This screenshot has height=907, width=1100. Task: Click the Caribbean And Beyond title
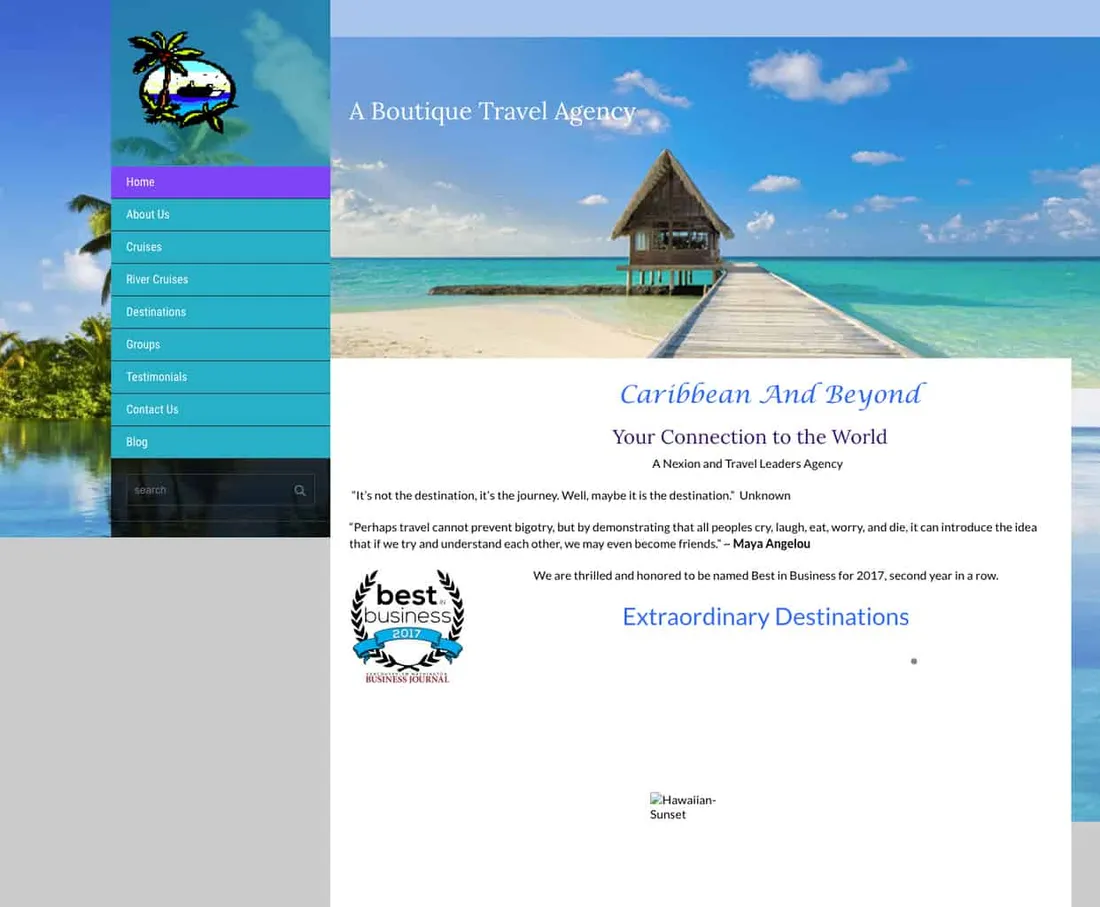772,394
